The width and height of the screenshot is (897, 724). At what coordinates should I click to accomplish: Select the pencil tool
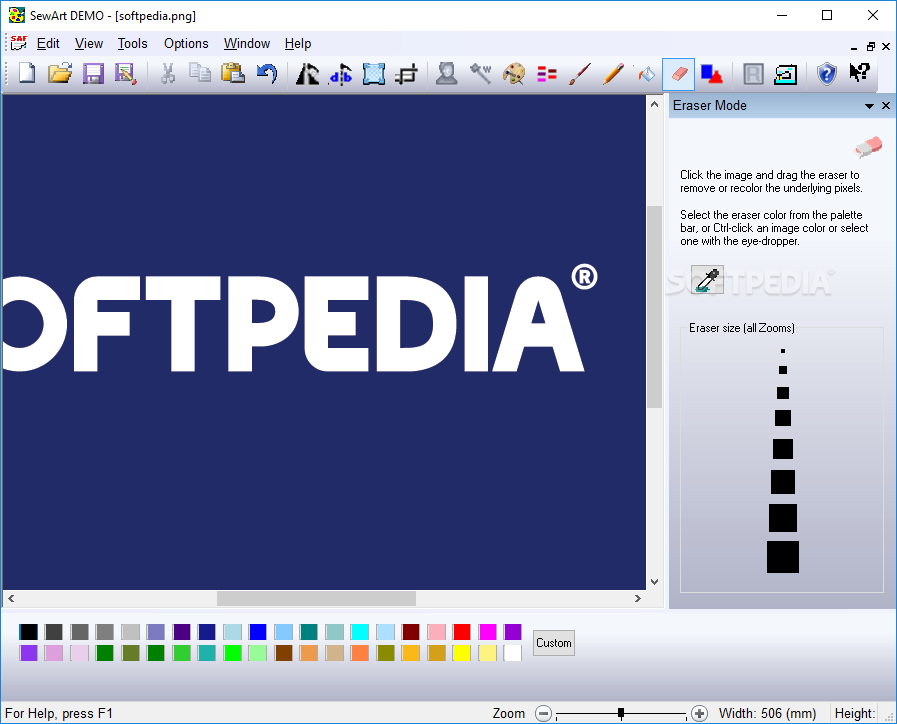point(613,74)
